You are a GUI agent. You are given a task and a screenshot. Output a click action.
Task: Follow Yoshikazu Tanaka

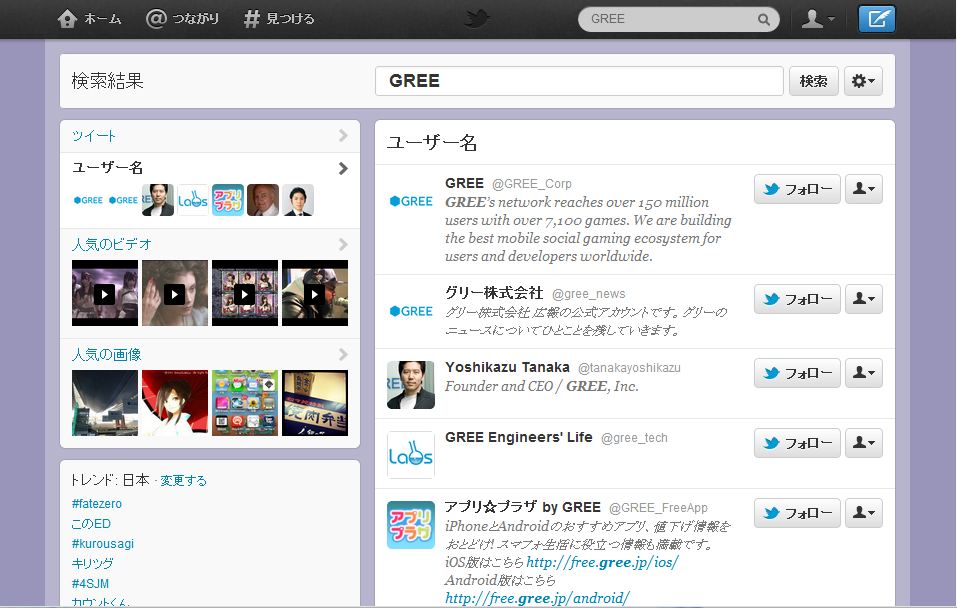pyautogui.click(x=797, y=373)
